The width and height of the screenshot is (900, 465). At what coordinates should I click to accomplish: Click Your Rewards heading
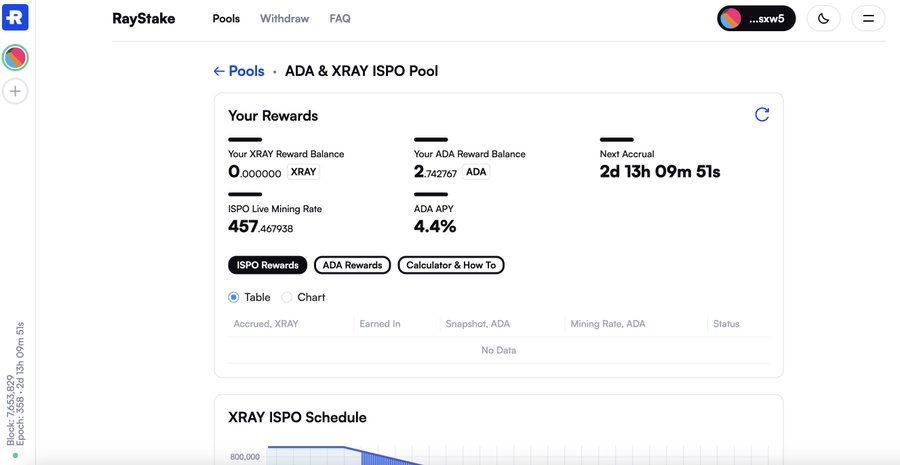click(273, 115)
